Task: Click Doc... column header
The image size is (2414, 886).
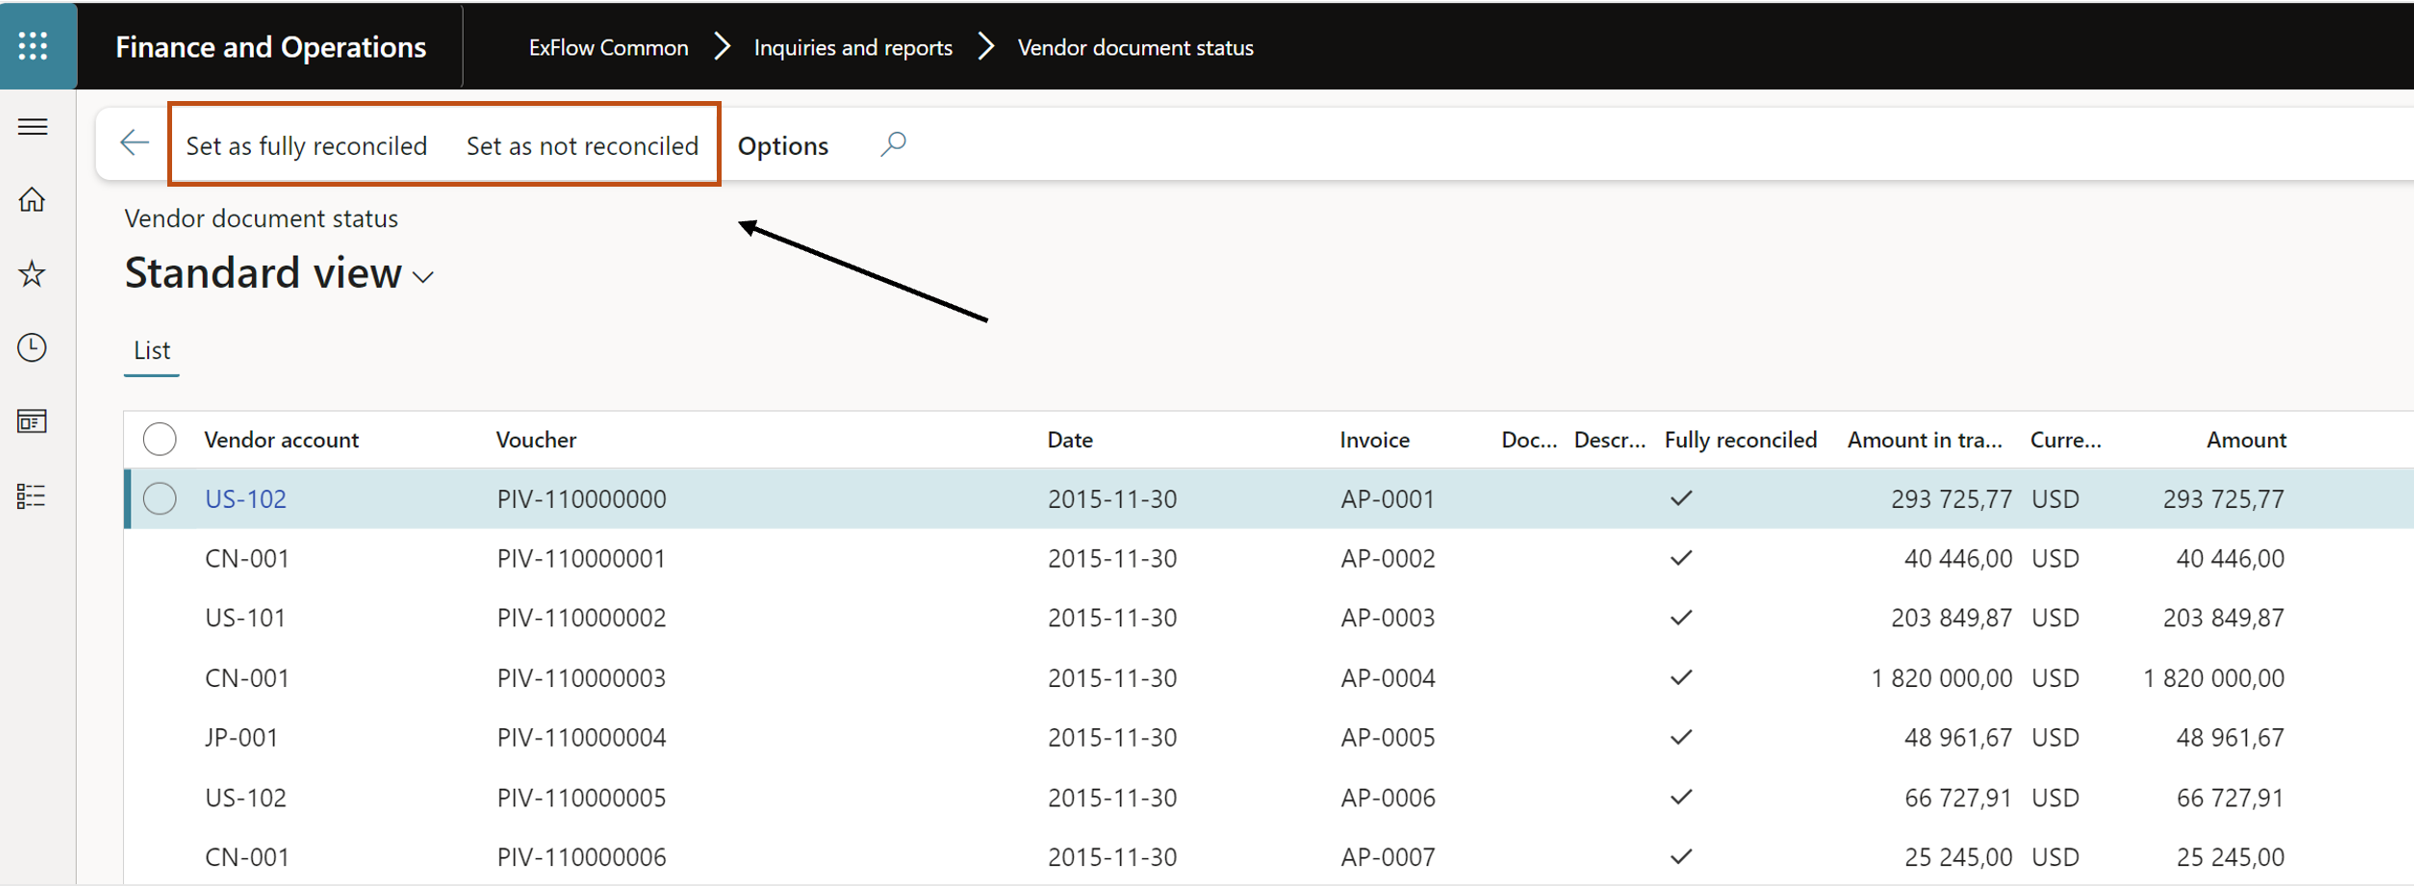Action: 1529,440
